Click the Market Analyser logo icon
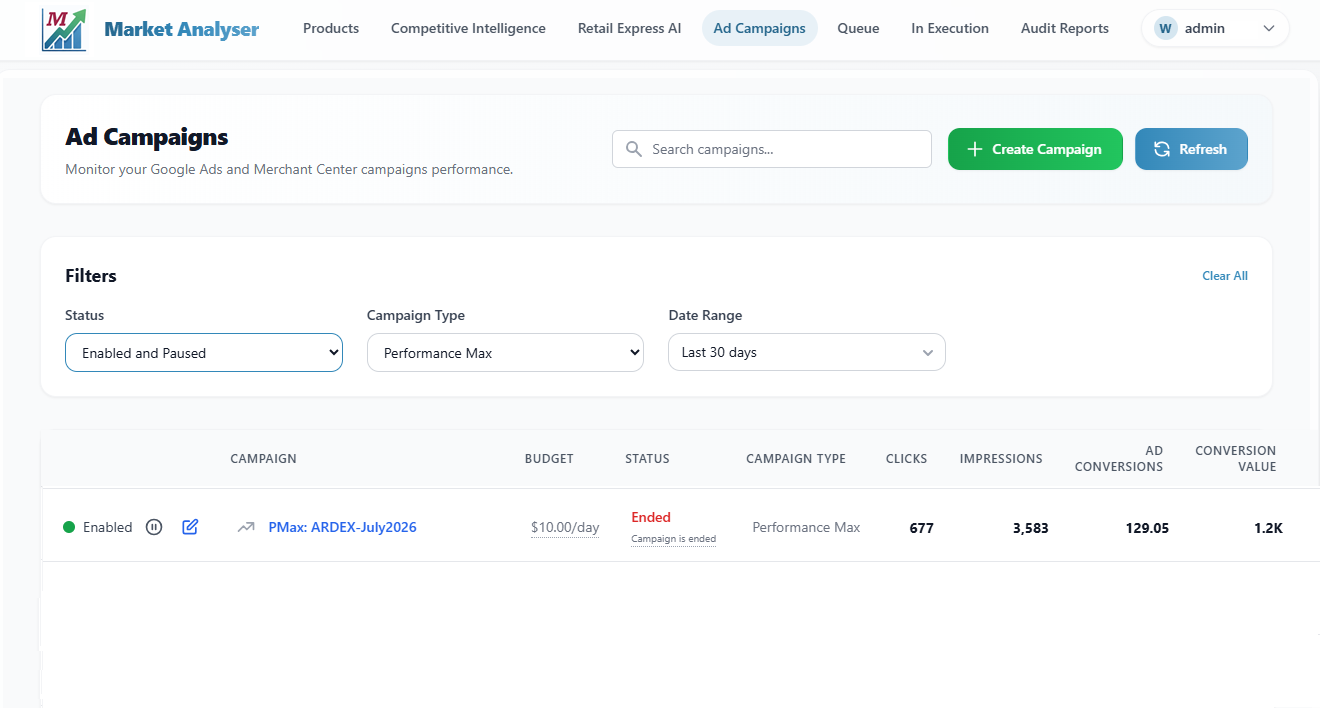This screenshot has width=1320, height=708. pyautogui.click(x=64, y=29)
